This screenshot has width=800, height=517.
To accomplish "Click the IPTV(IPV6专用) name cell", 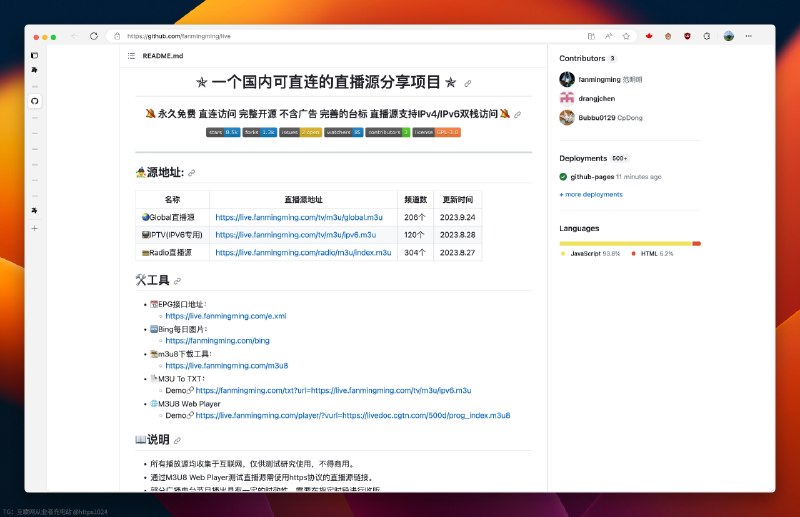I will pyautogui.click(x=172, y=235).
